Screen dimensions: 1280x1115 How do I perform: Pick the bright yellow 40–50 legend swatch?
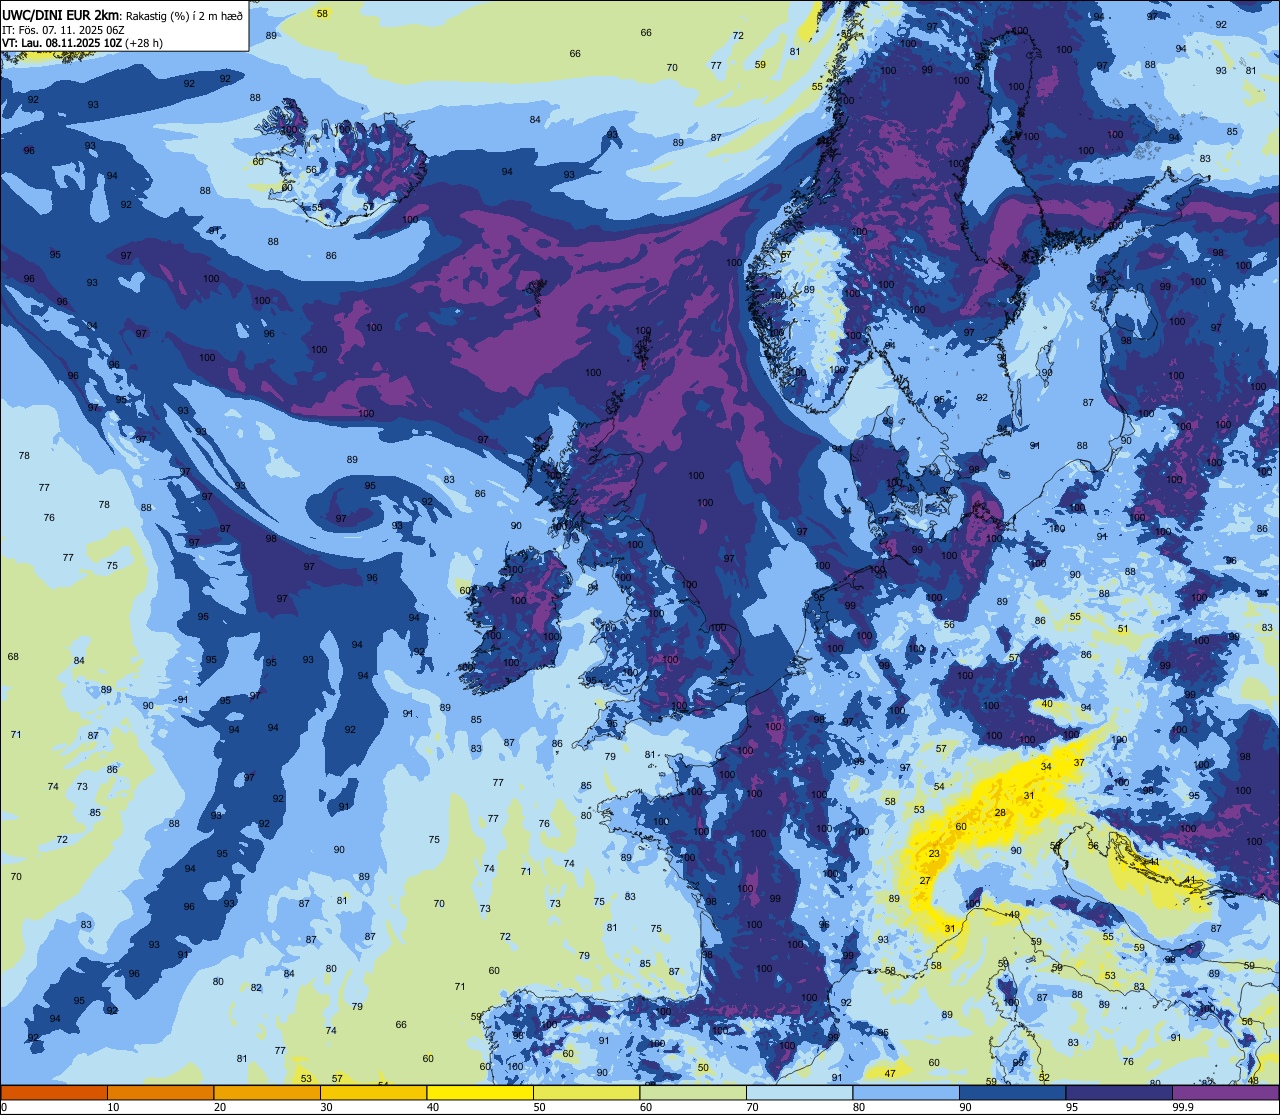pos(480,1092)
